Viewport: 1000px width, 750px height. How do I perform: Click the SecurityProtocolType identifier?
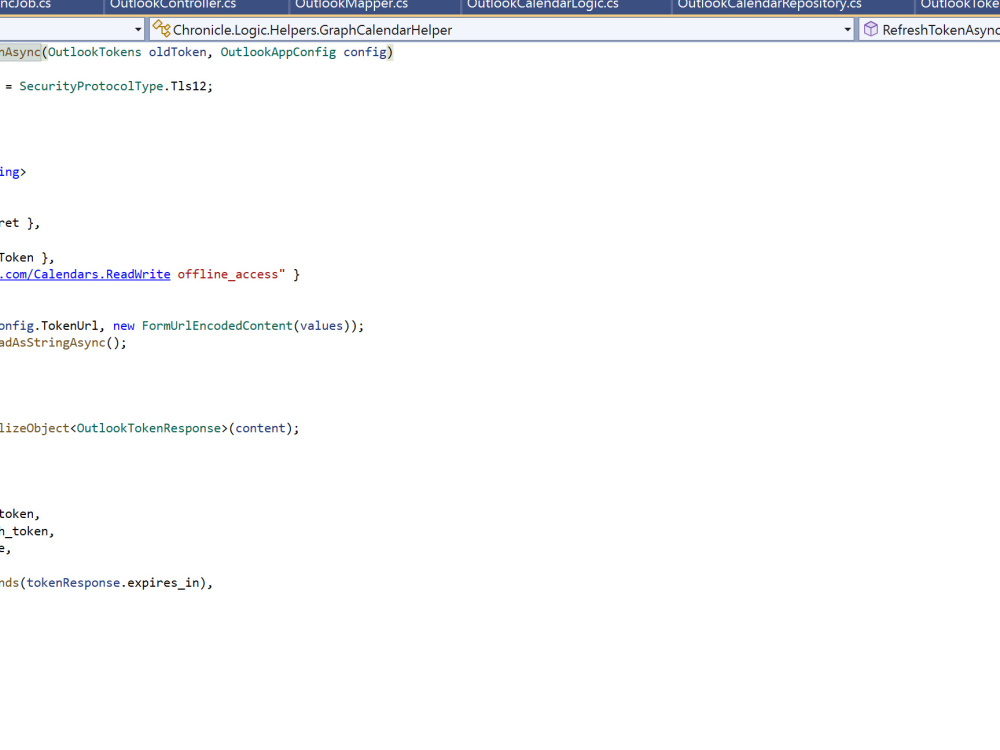point(91,86)
